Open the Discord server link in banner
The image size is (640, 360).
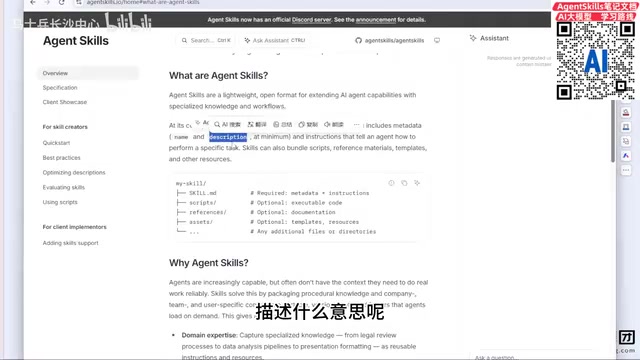click(x=311, y=20)
